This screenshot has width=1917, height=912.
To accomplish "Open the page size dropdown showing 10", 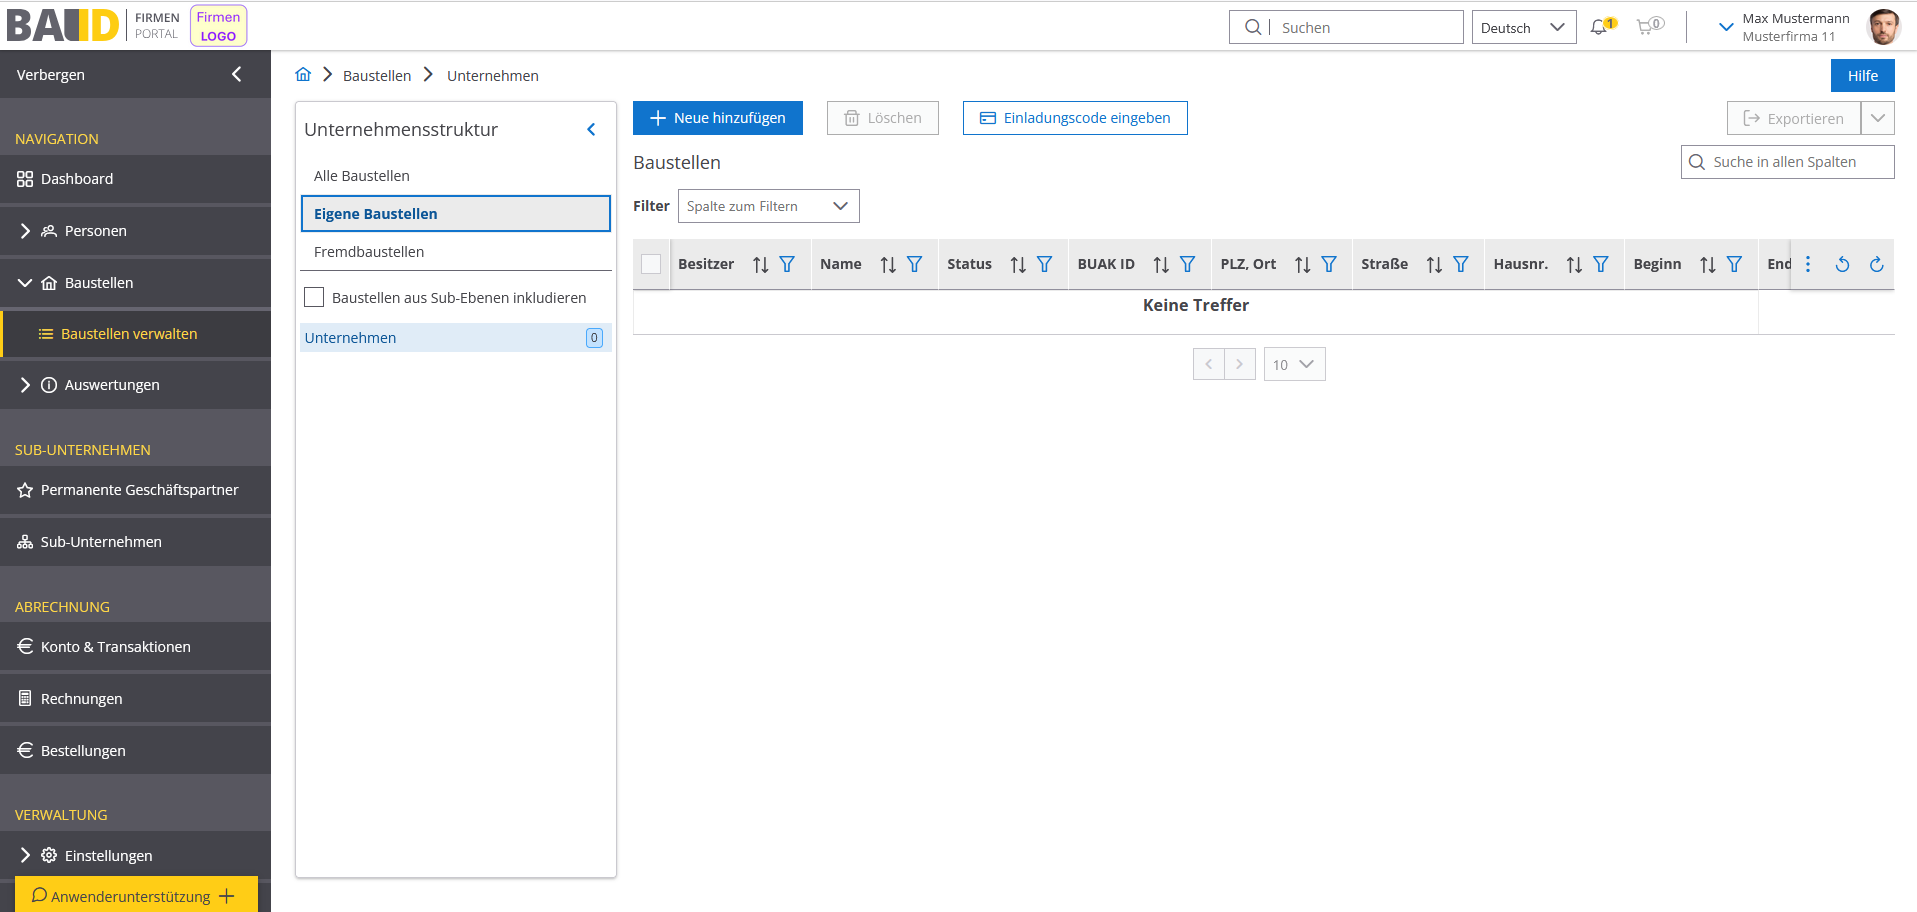I will coord(1294,365).
